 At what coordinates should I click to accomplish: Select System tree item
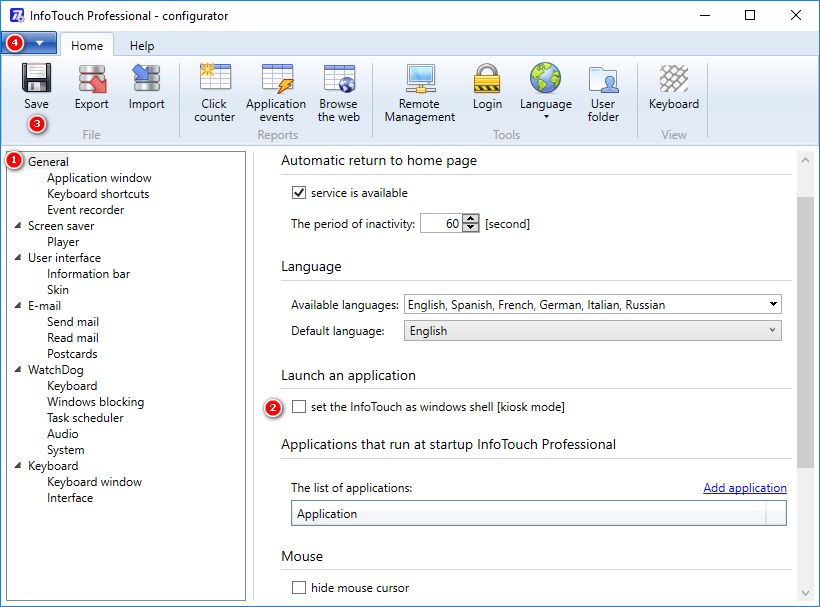[x=65, y=450]
